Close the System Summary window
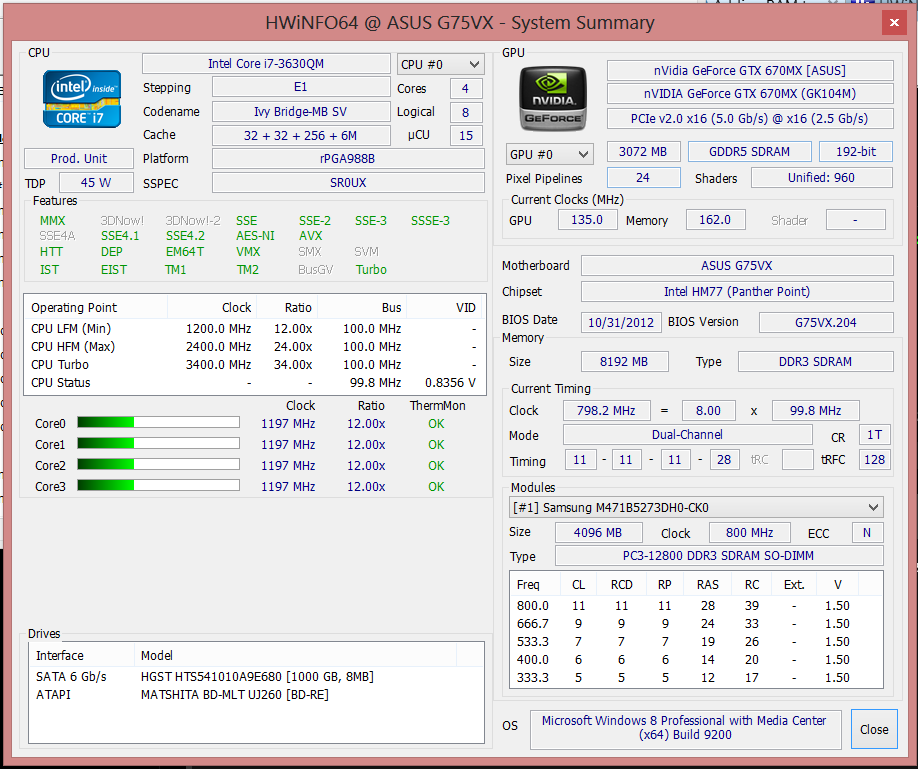The height and width of the screenshot is (769, 918). click(x=894, y=22)
